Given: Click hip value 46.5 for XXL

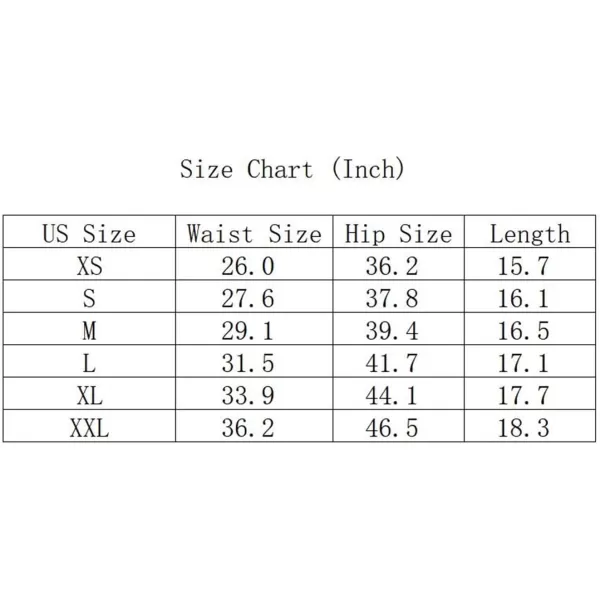Looking at the screenshot, I should click(392, 427).
